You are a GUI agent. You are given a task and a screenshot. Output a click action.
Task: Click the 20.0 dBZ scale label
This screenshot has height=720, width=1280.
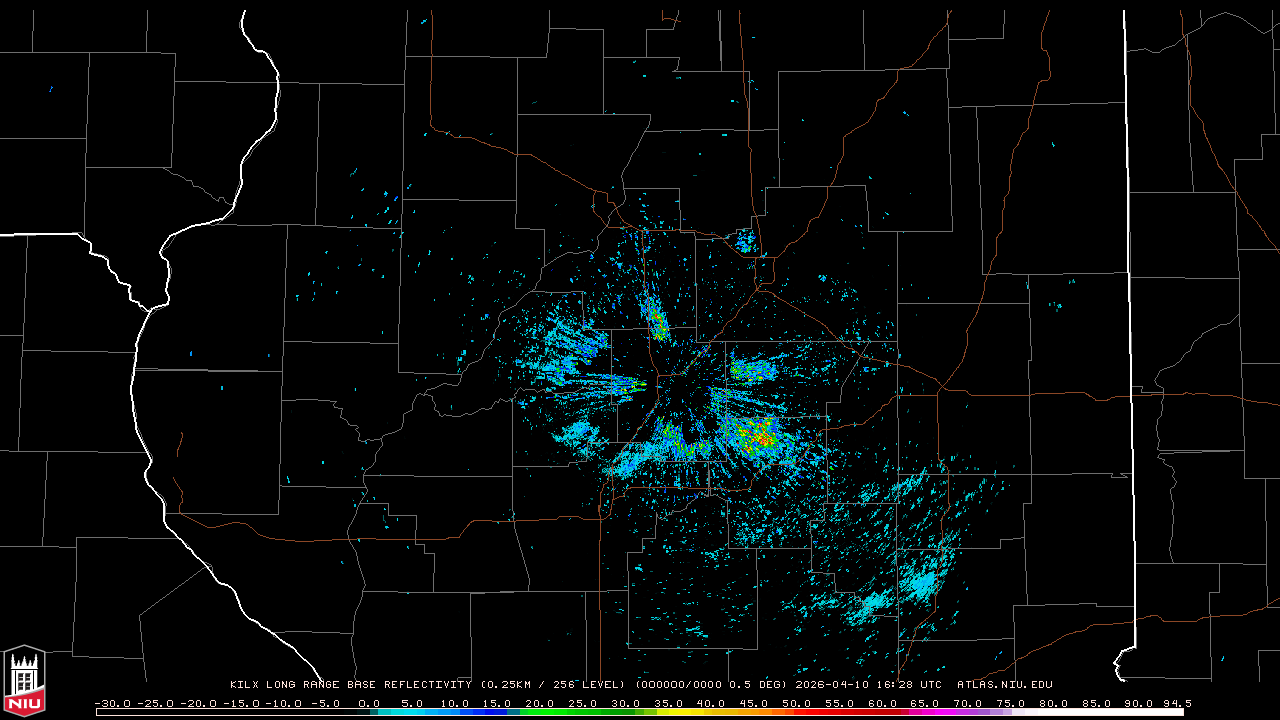pos(541,703)
